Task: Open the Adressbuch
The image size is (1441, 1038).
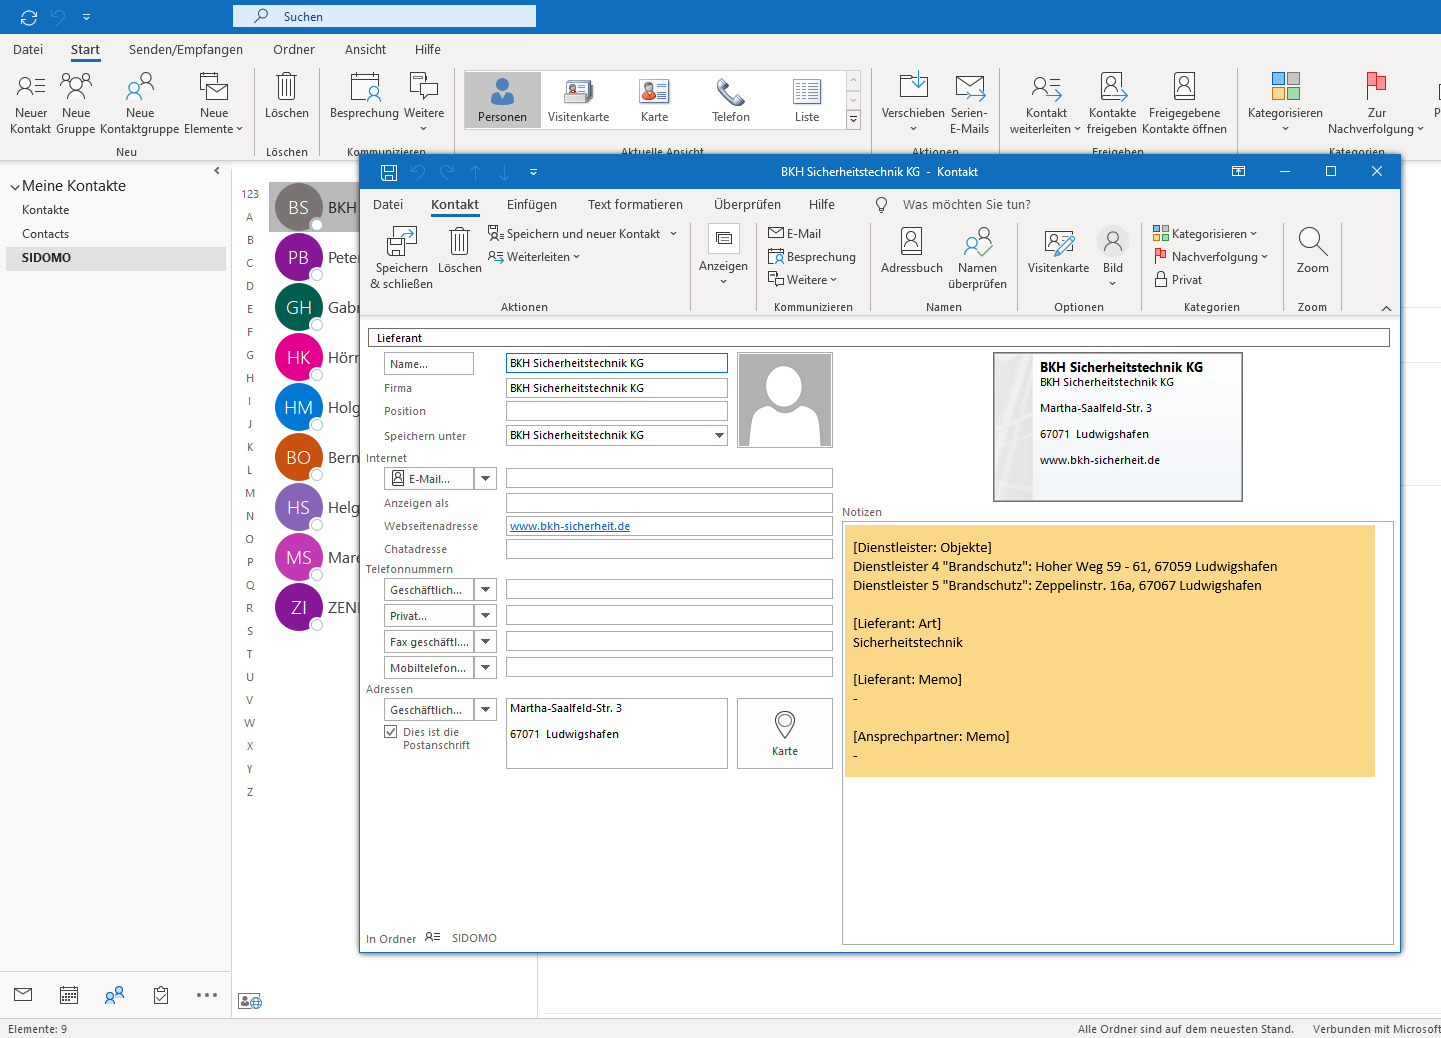Action: pyautogui.click(x=912, y=250)
